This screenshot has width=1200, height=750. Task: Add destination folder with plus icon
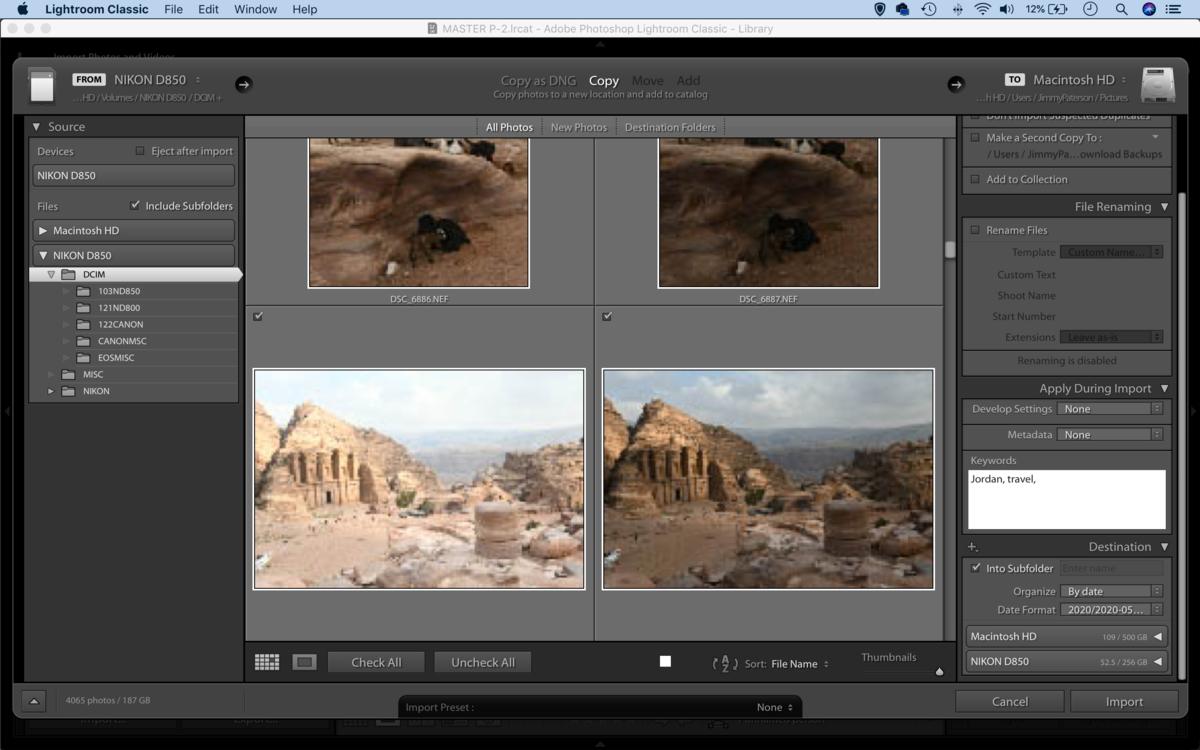coord(972,547)
